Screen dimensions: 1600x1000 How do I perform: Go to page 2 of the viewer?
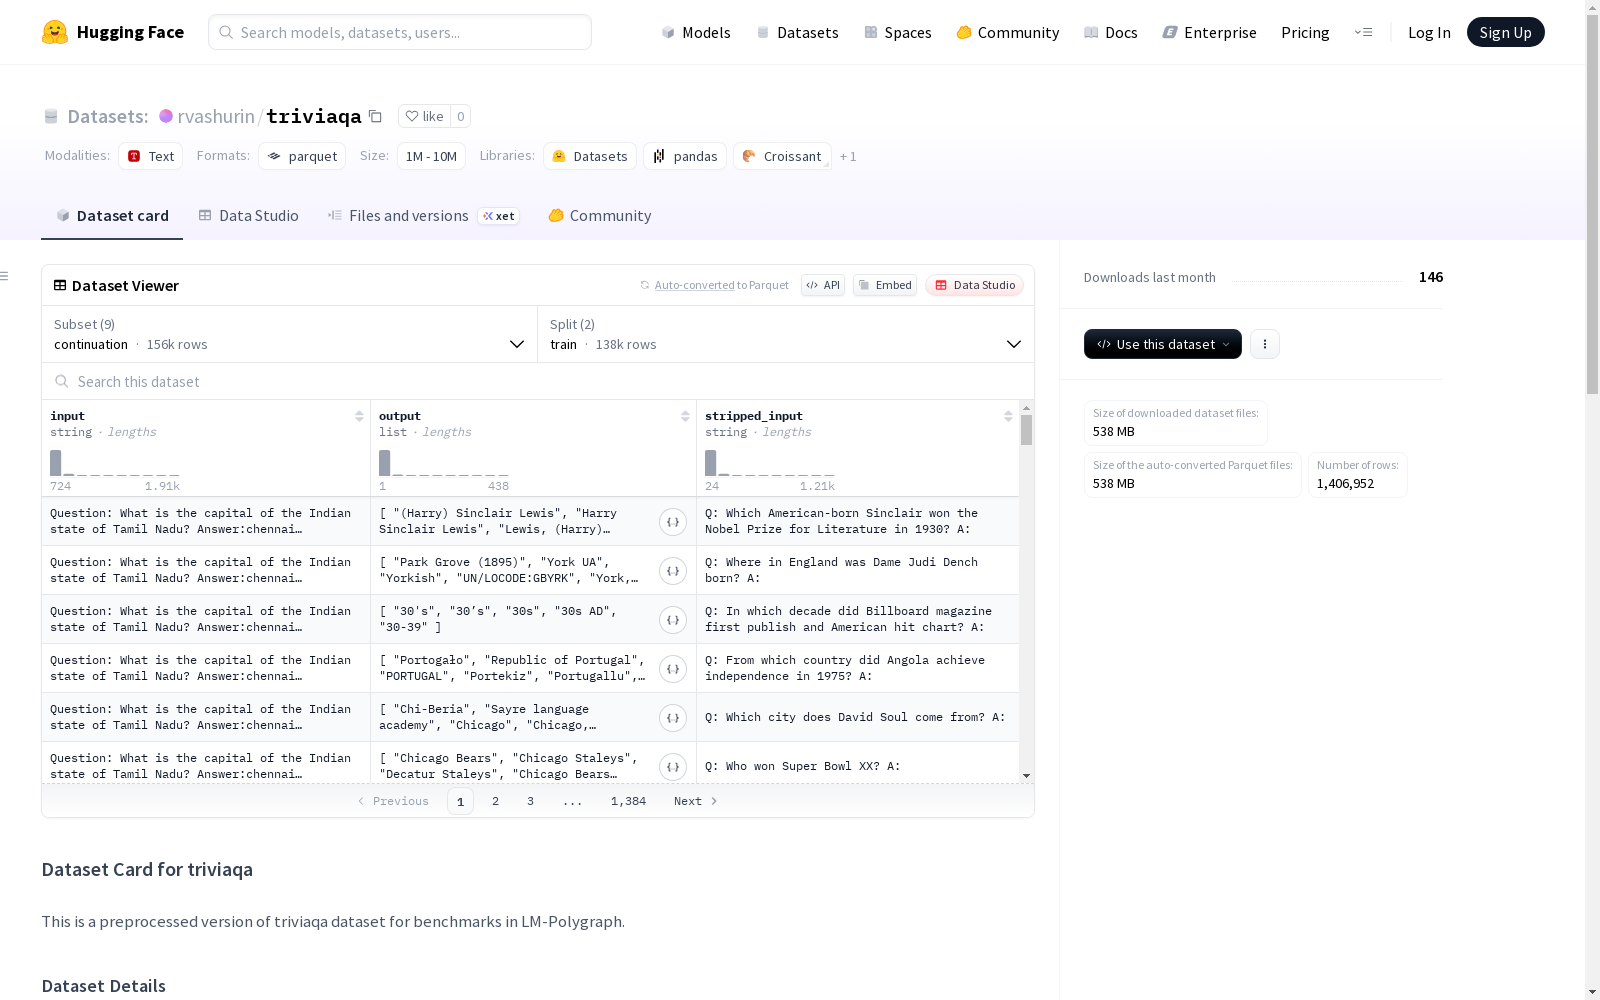(495, 801)
